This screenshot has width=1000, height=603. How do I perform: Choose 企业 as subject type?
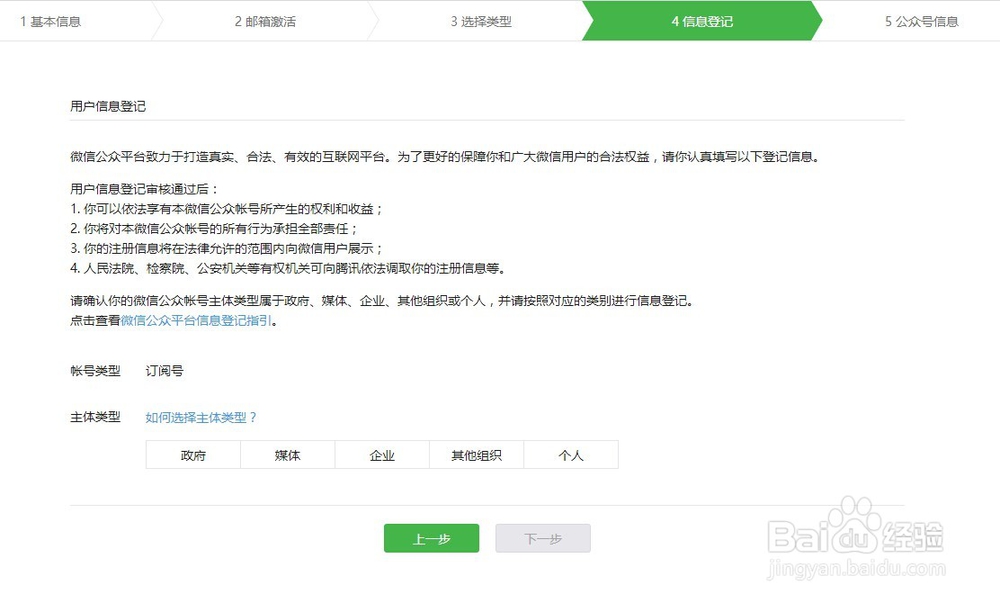pyautogui.click(x=382, y=455)
